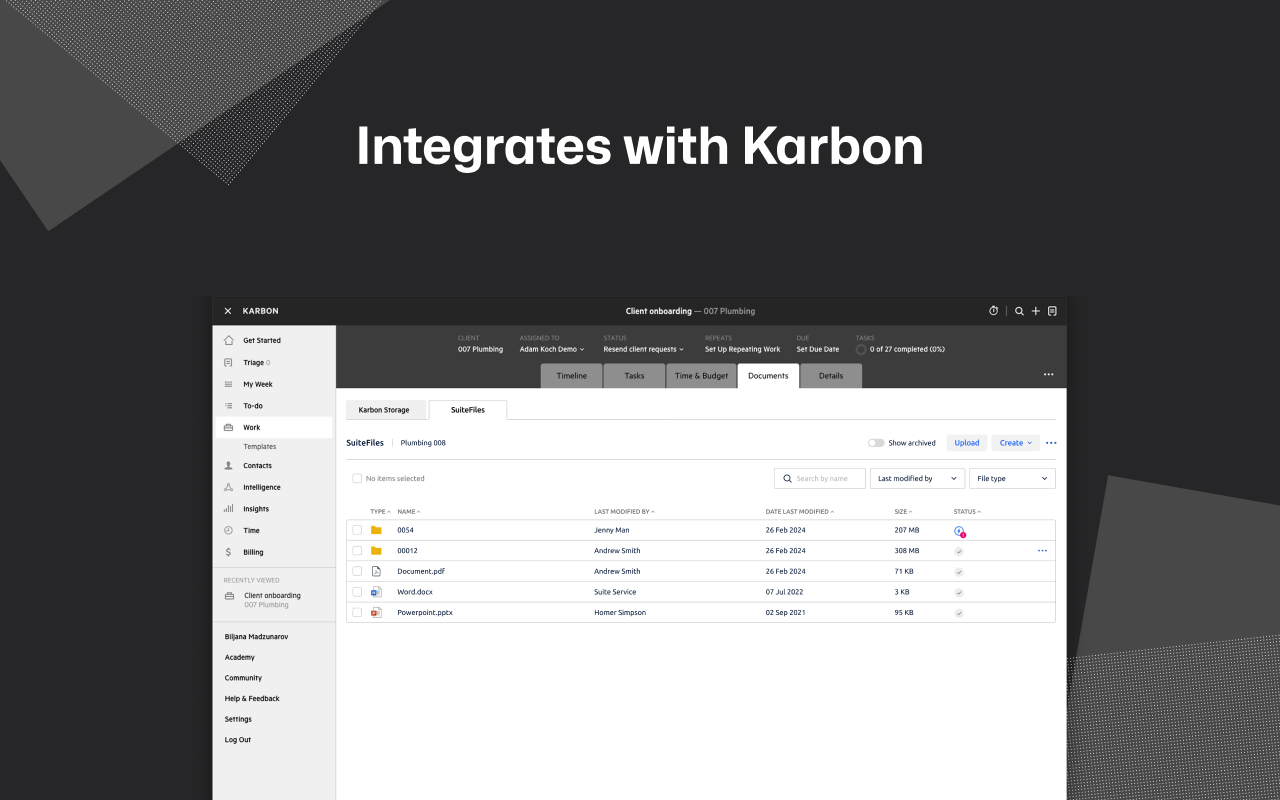Viewport: 1280px width, 800px height.
Task: Click the Word icon for Word.docx
Action: (x=376, y=592)
